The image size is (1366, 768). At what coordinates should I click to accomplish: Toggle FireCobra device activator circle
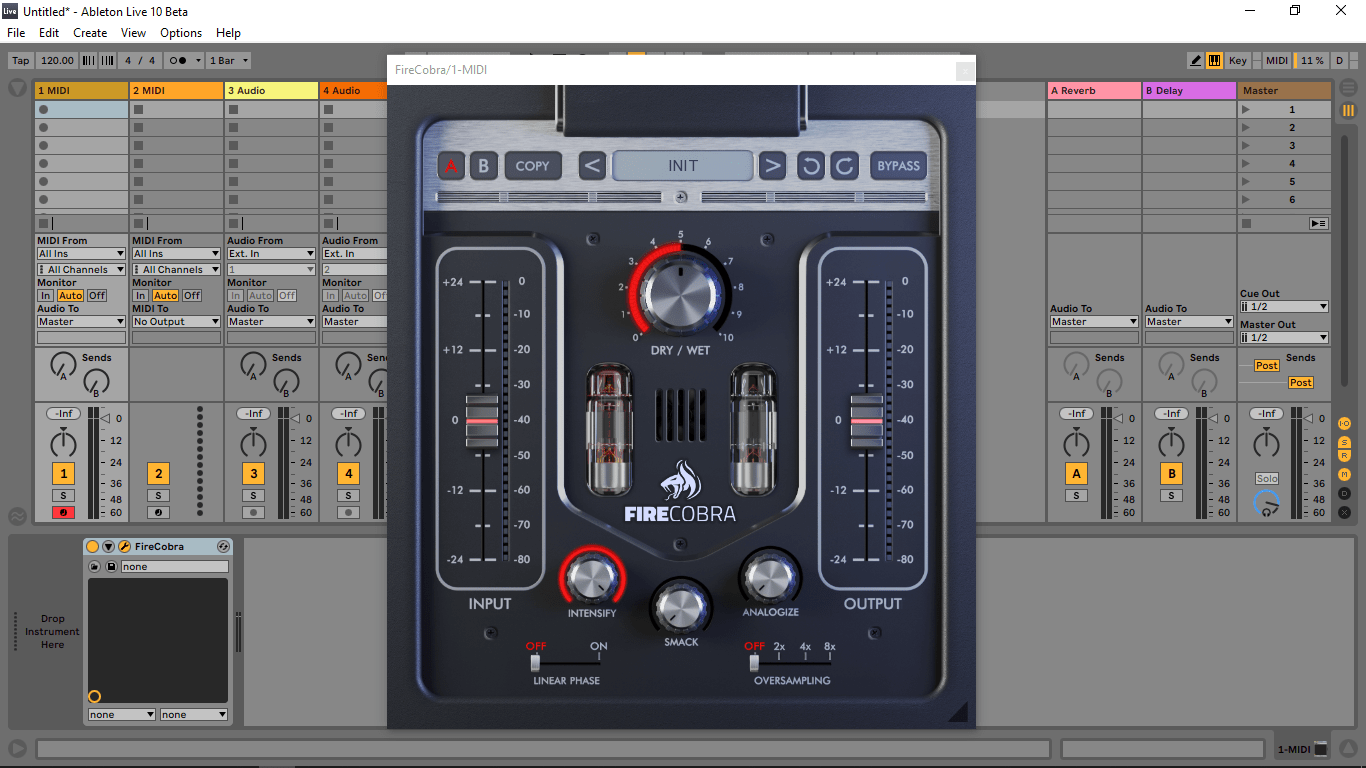click(x=93, y=547)
